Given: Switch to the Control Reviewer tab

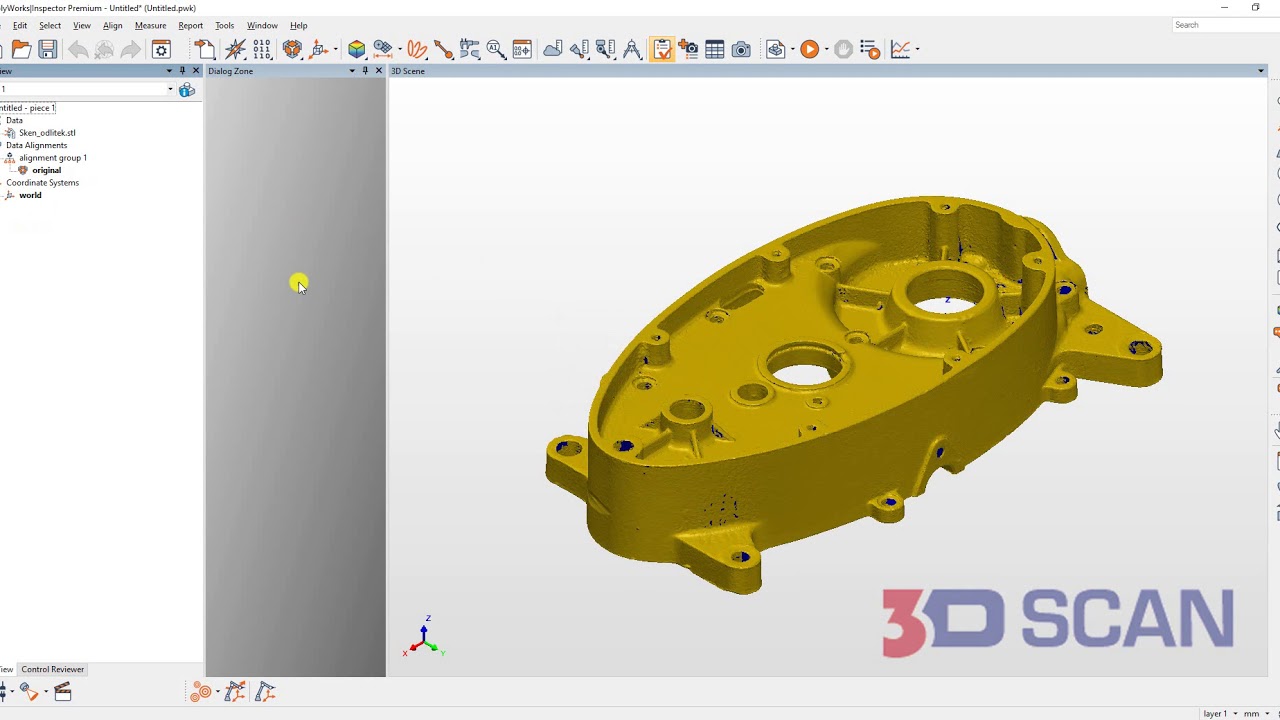Looking at the screenshot, I should point(52,669).
